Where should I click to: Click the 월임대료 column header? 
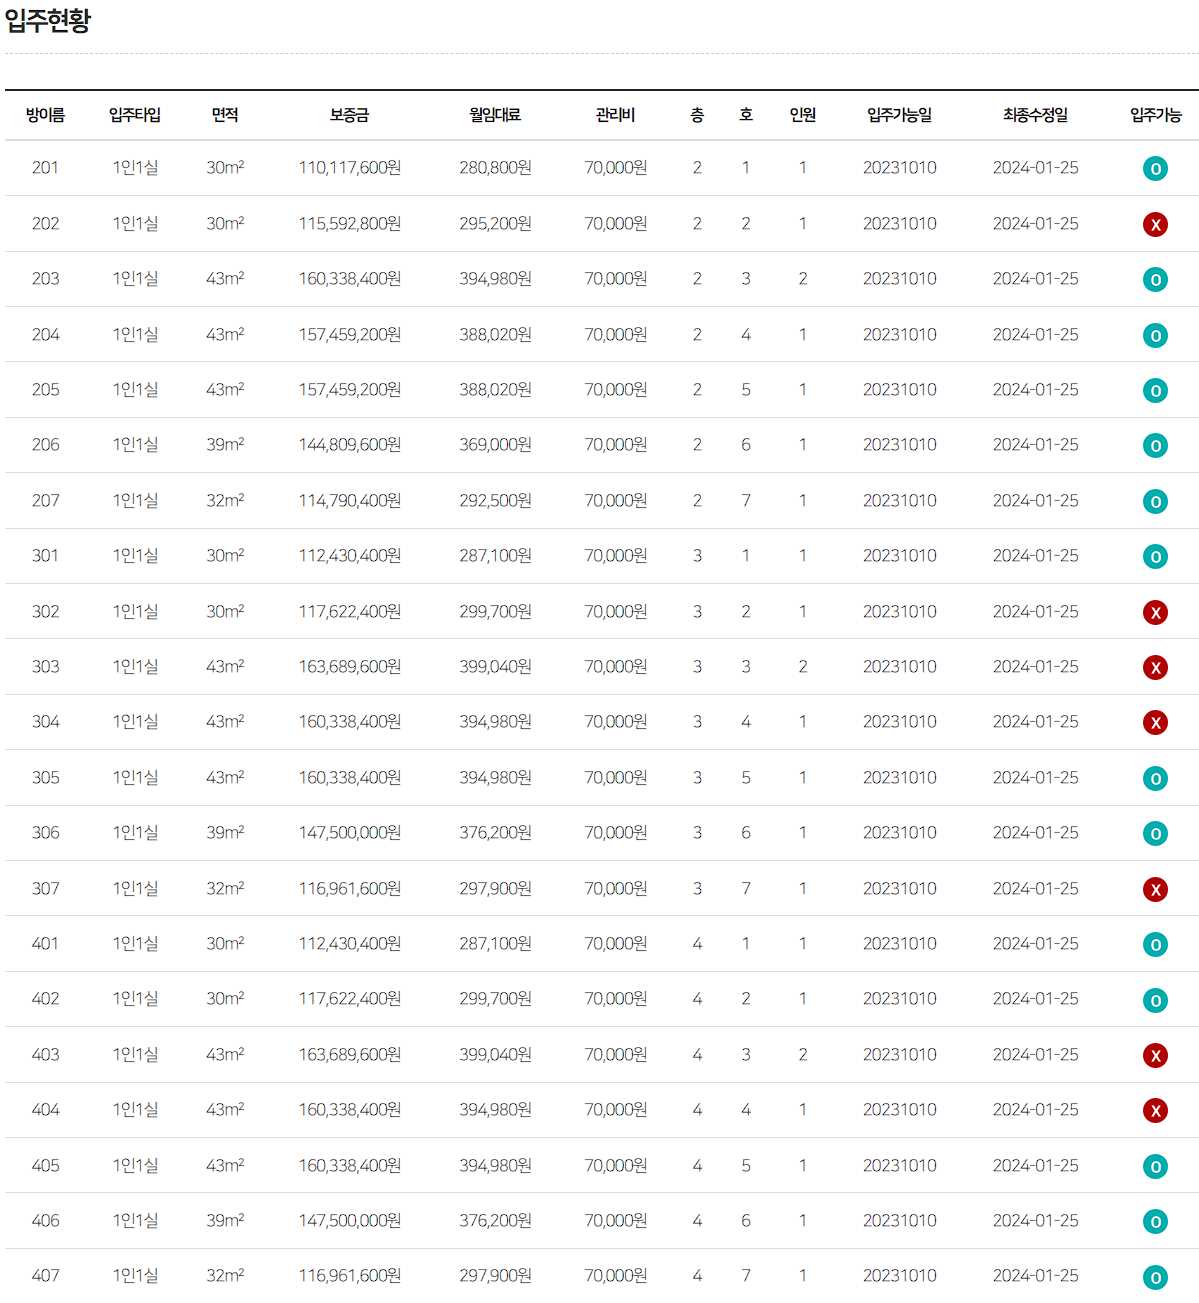coord(495,115)
